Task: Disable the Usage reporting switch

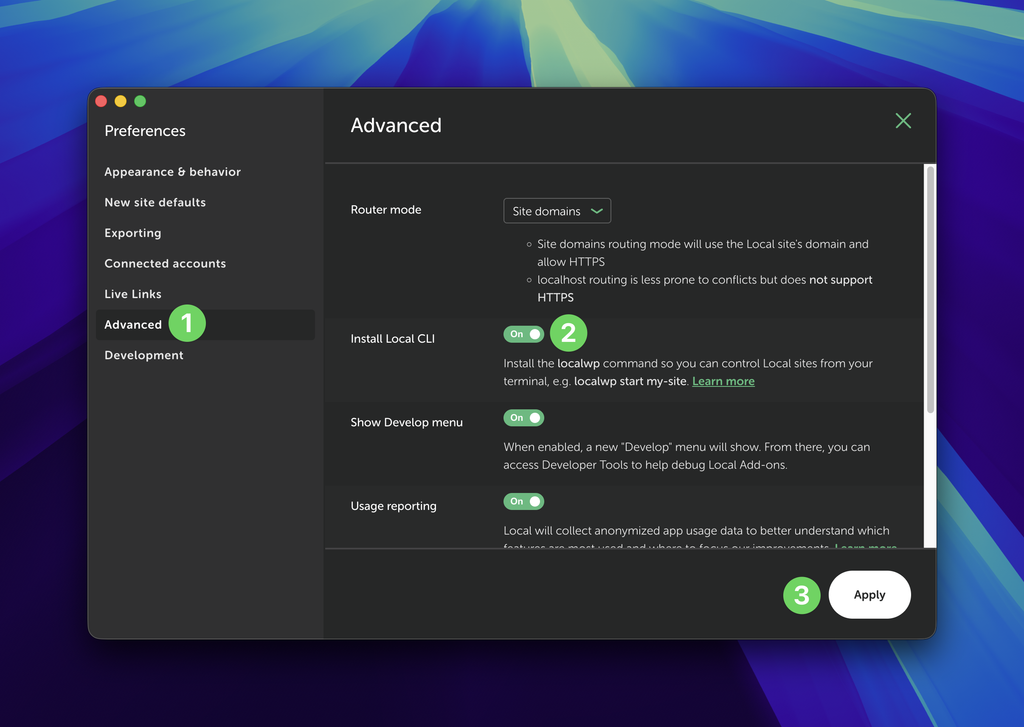Action: 524,501
